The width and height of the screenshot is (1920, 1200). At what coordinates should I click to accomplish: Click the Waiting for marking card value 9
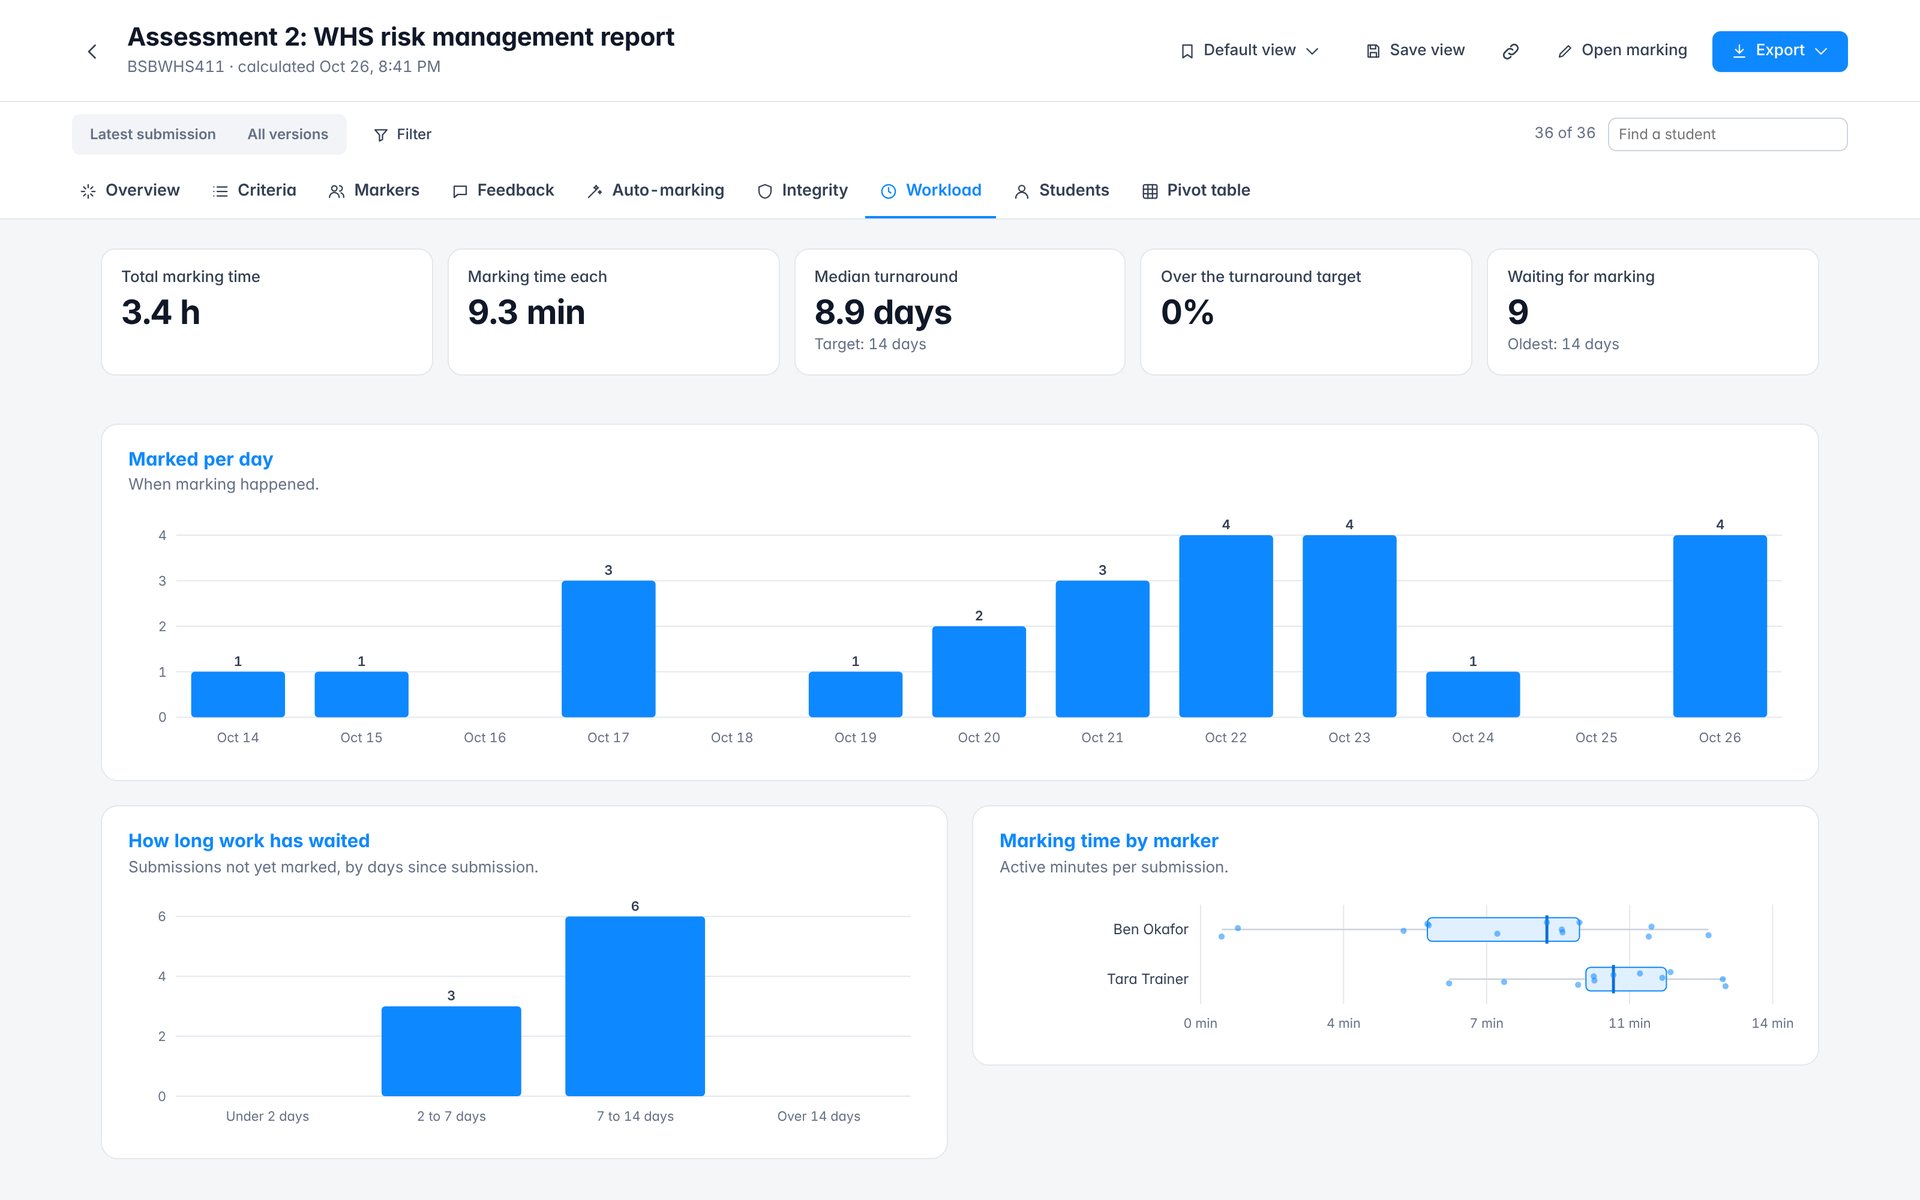pos(1518,313)
